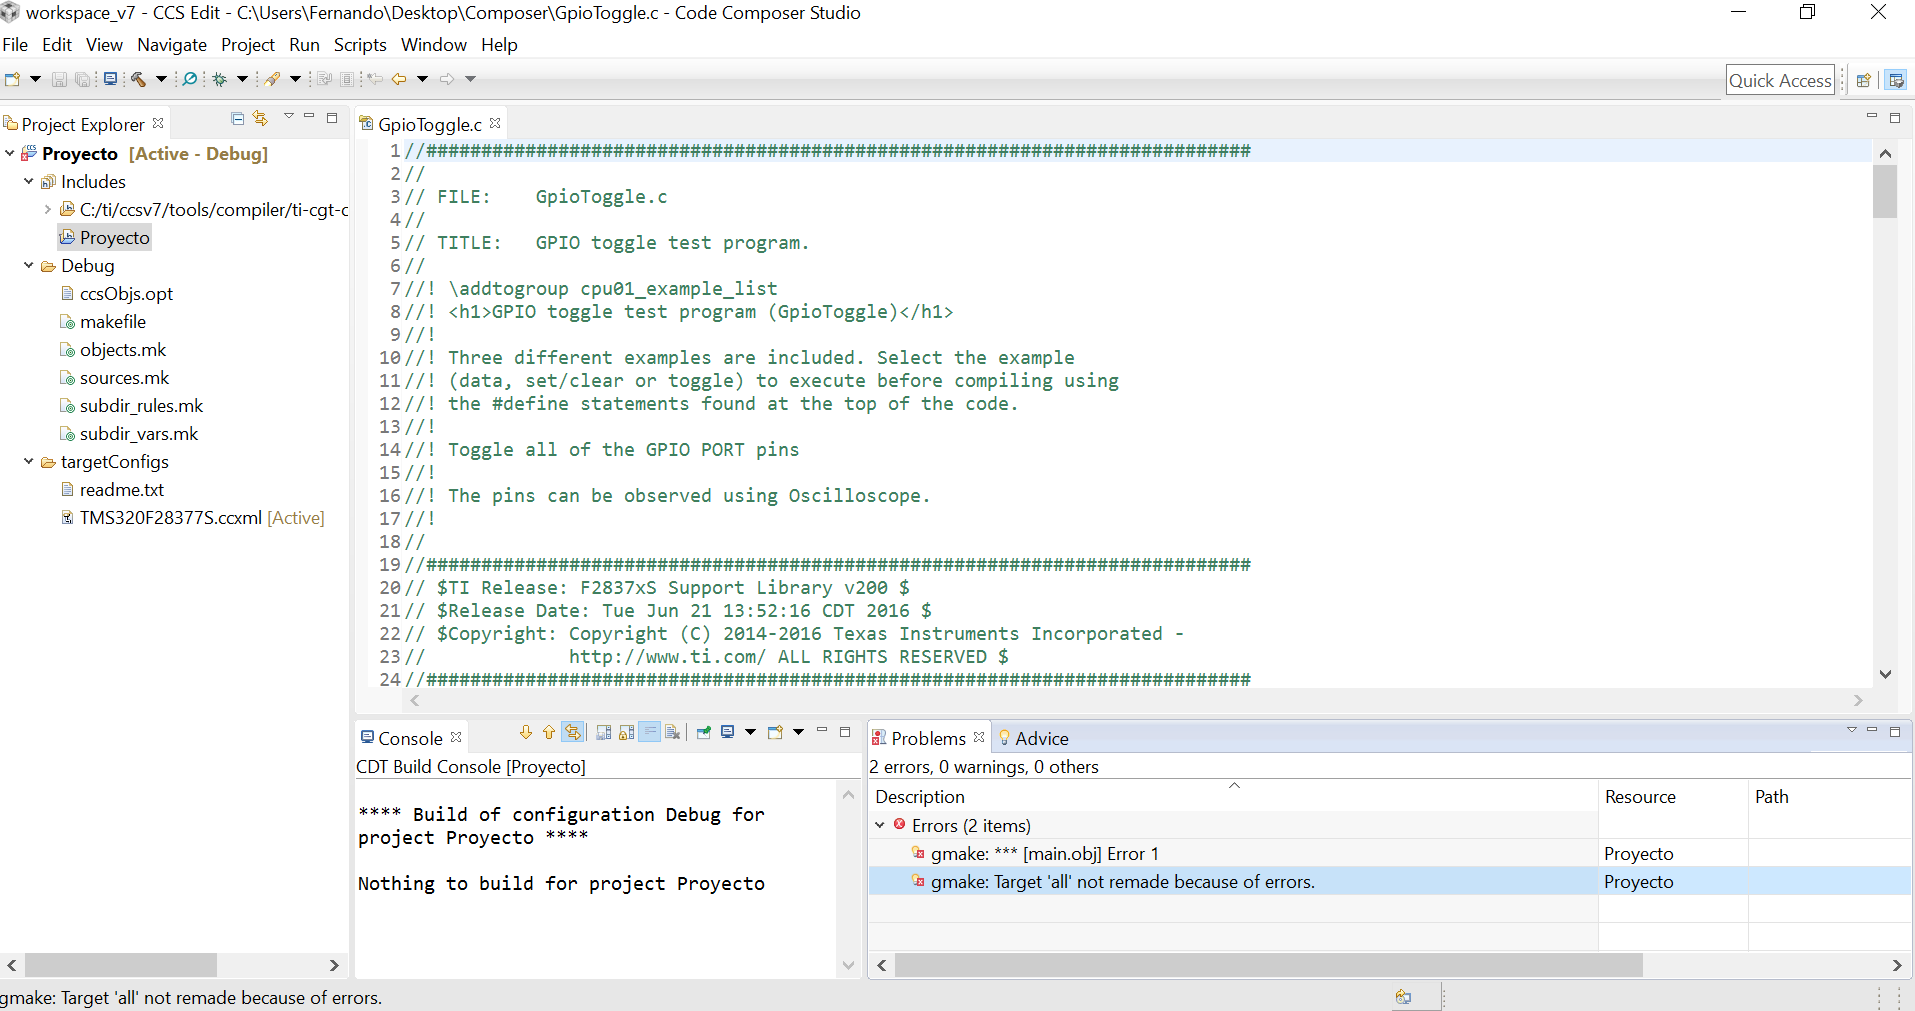Click the Save All icon in toolbar
This screenshot has width=1915, height=1011.
click(82, 79)
